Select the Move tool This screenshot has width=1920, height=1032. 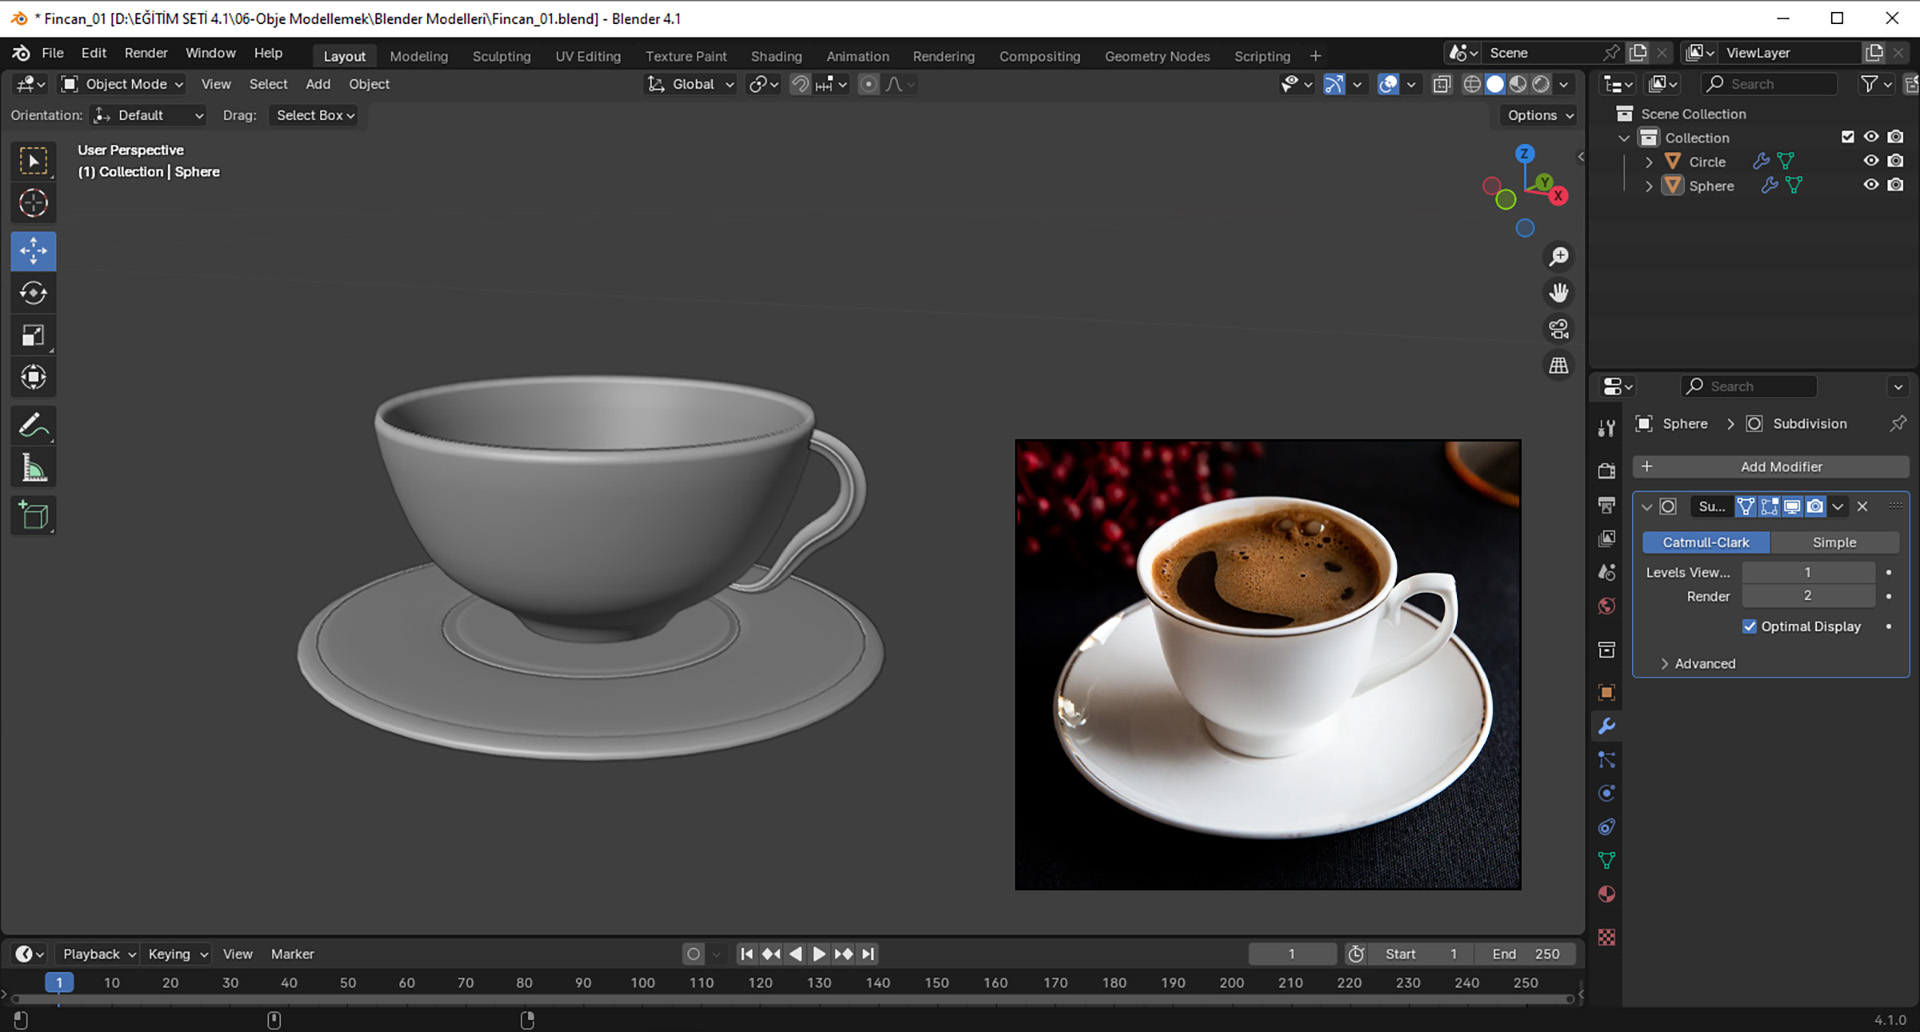(33, 251)
